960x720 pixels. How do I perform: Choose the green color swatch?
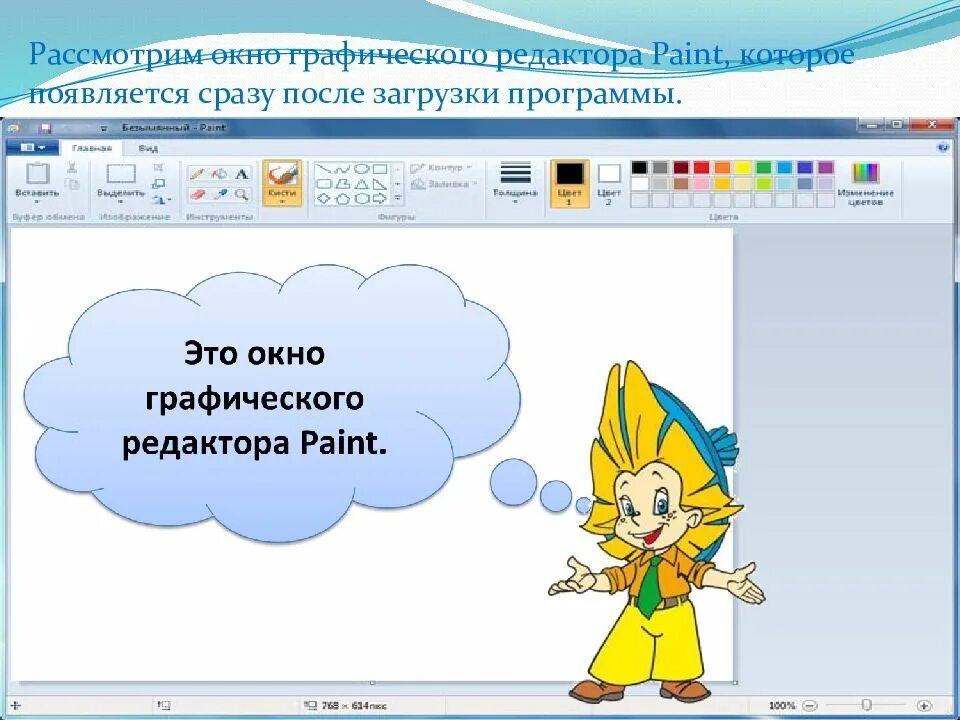point(764,168)
